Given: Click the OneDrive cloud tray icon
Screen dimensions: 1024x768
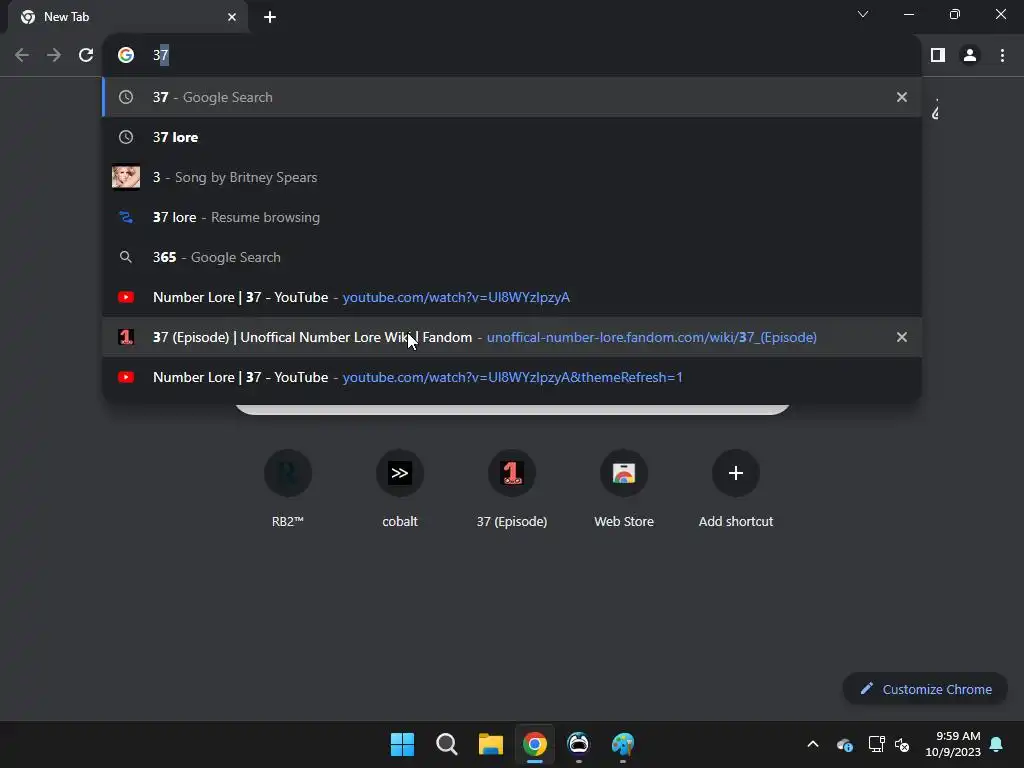Looking at the screenshot, I should pos(844,744).
